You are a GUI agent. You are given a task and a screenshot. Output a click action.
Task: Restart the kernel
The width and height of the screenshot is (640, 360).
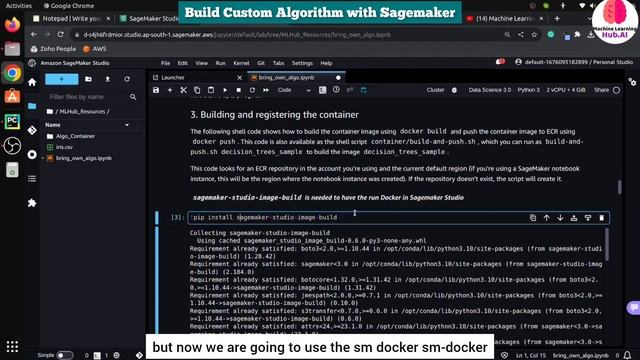pos(252,90)
